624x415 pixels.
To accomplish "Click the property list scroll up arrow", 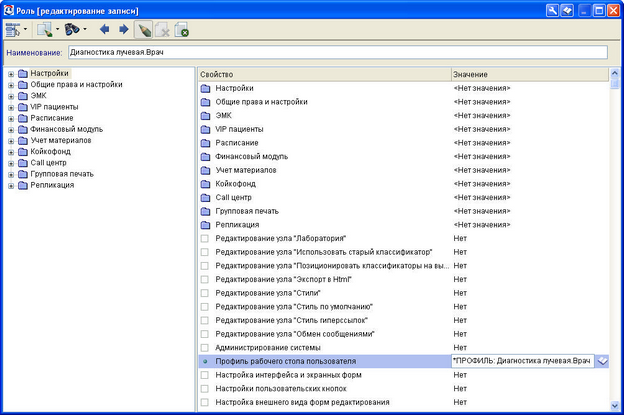I will pos(614,73).
